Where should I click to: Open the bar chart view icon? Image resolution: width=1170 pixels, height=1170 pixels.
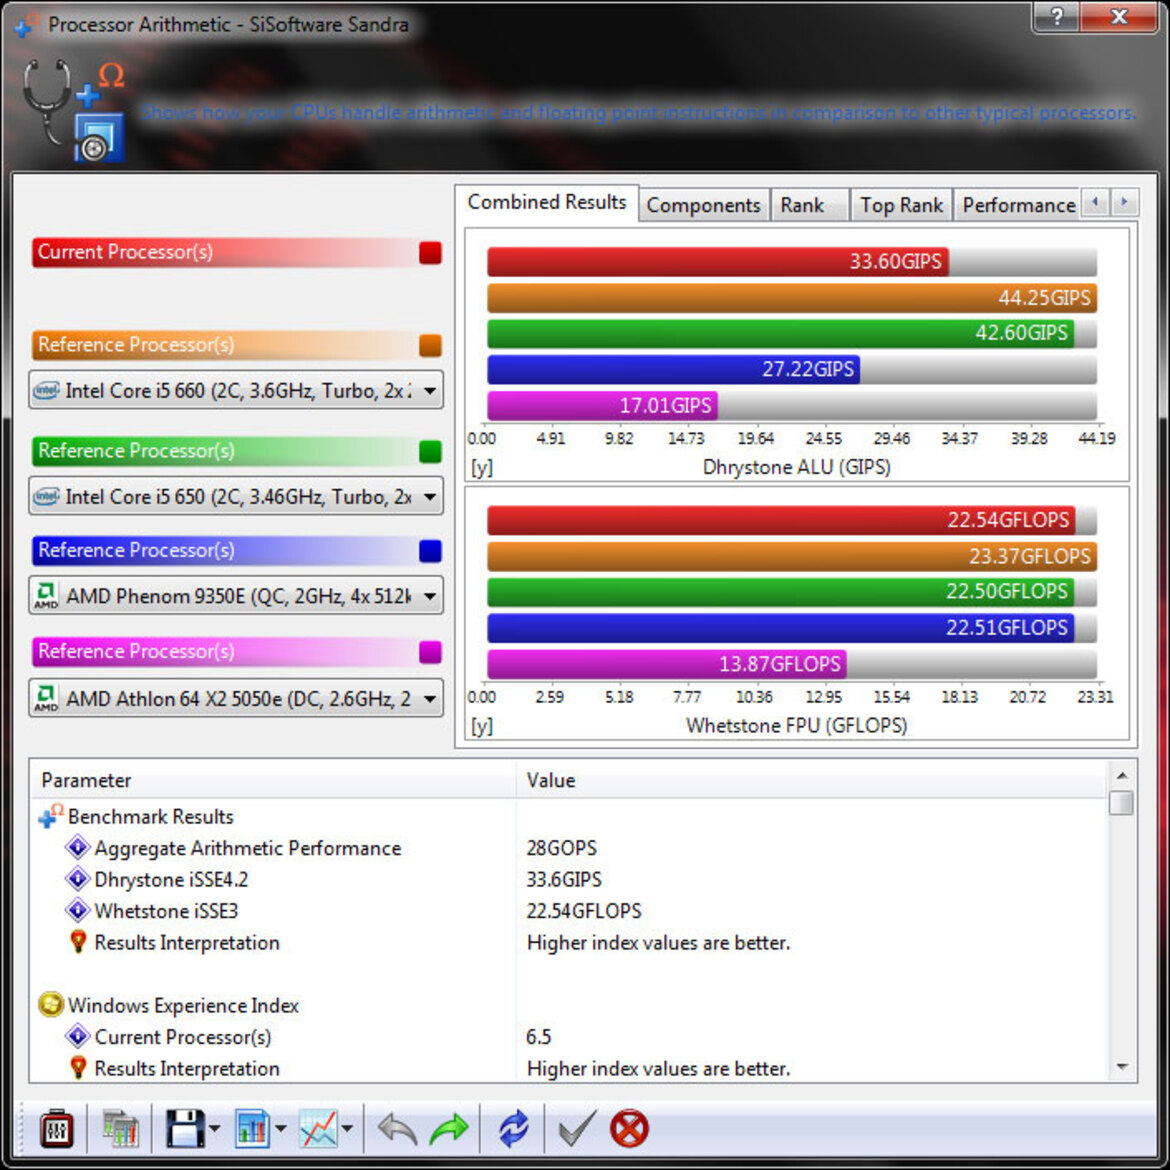click(252, 1127)
